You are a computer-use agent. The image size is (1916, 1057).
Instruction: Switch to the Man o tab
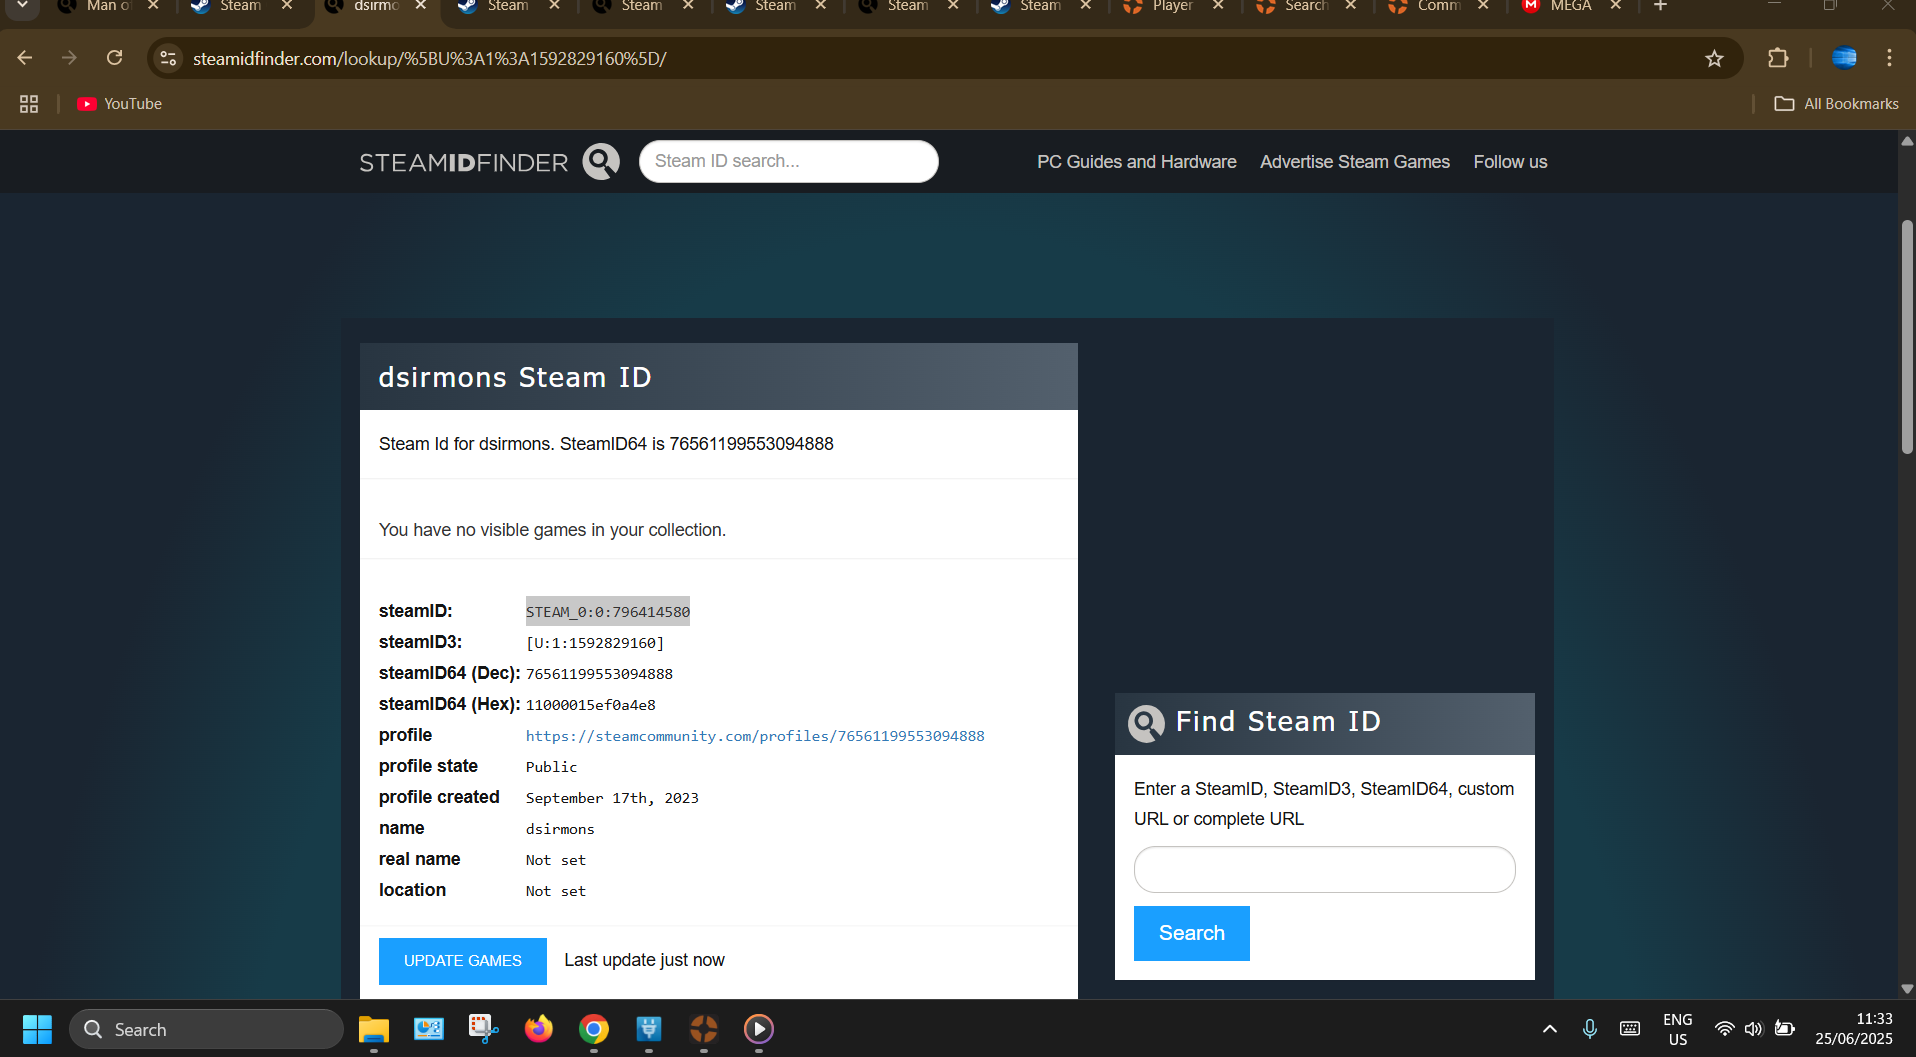[x=108, y=6]
